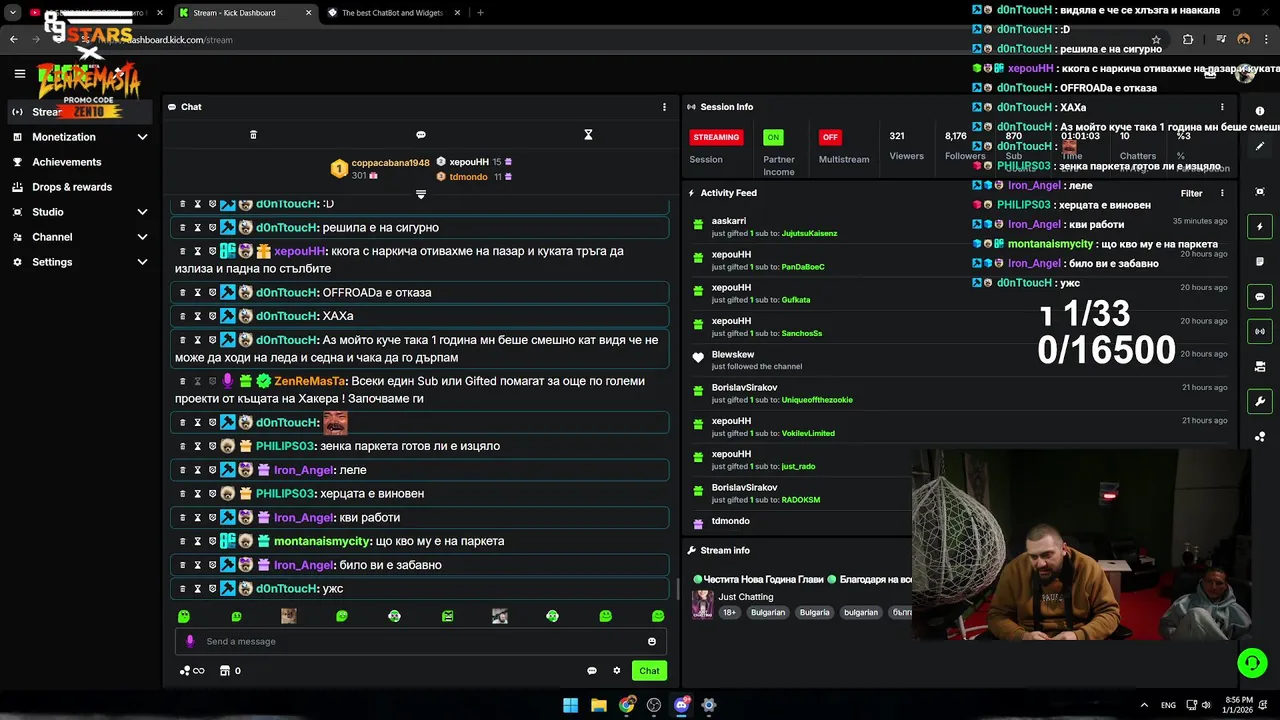Open a new browser tab
The height and width of the screenshot is (720, 1280).
click(x=480, y=13)
